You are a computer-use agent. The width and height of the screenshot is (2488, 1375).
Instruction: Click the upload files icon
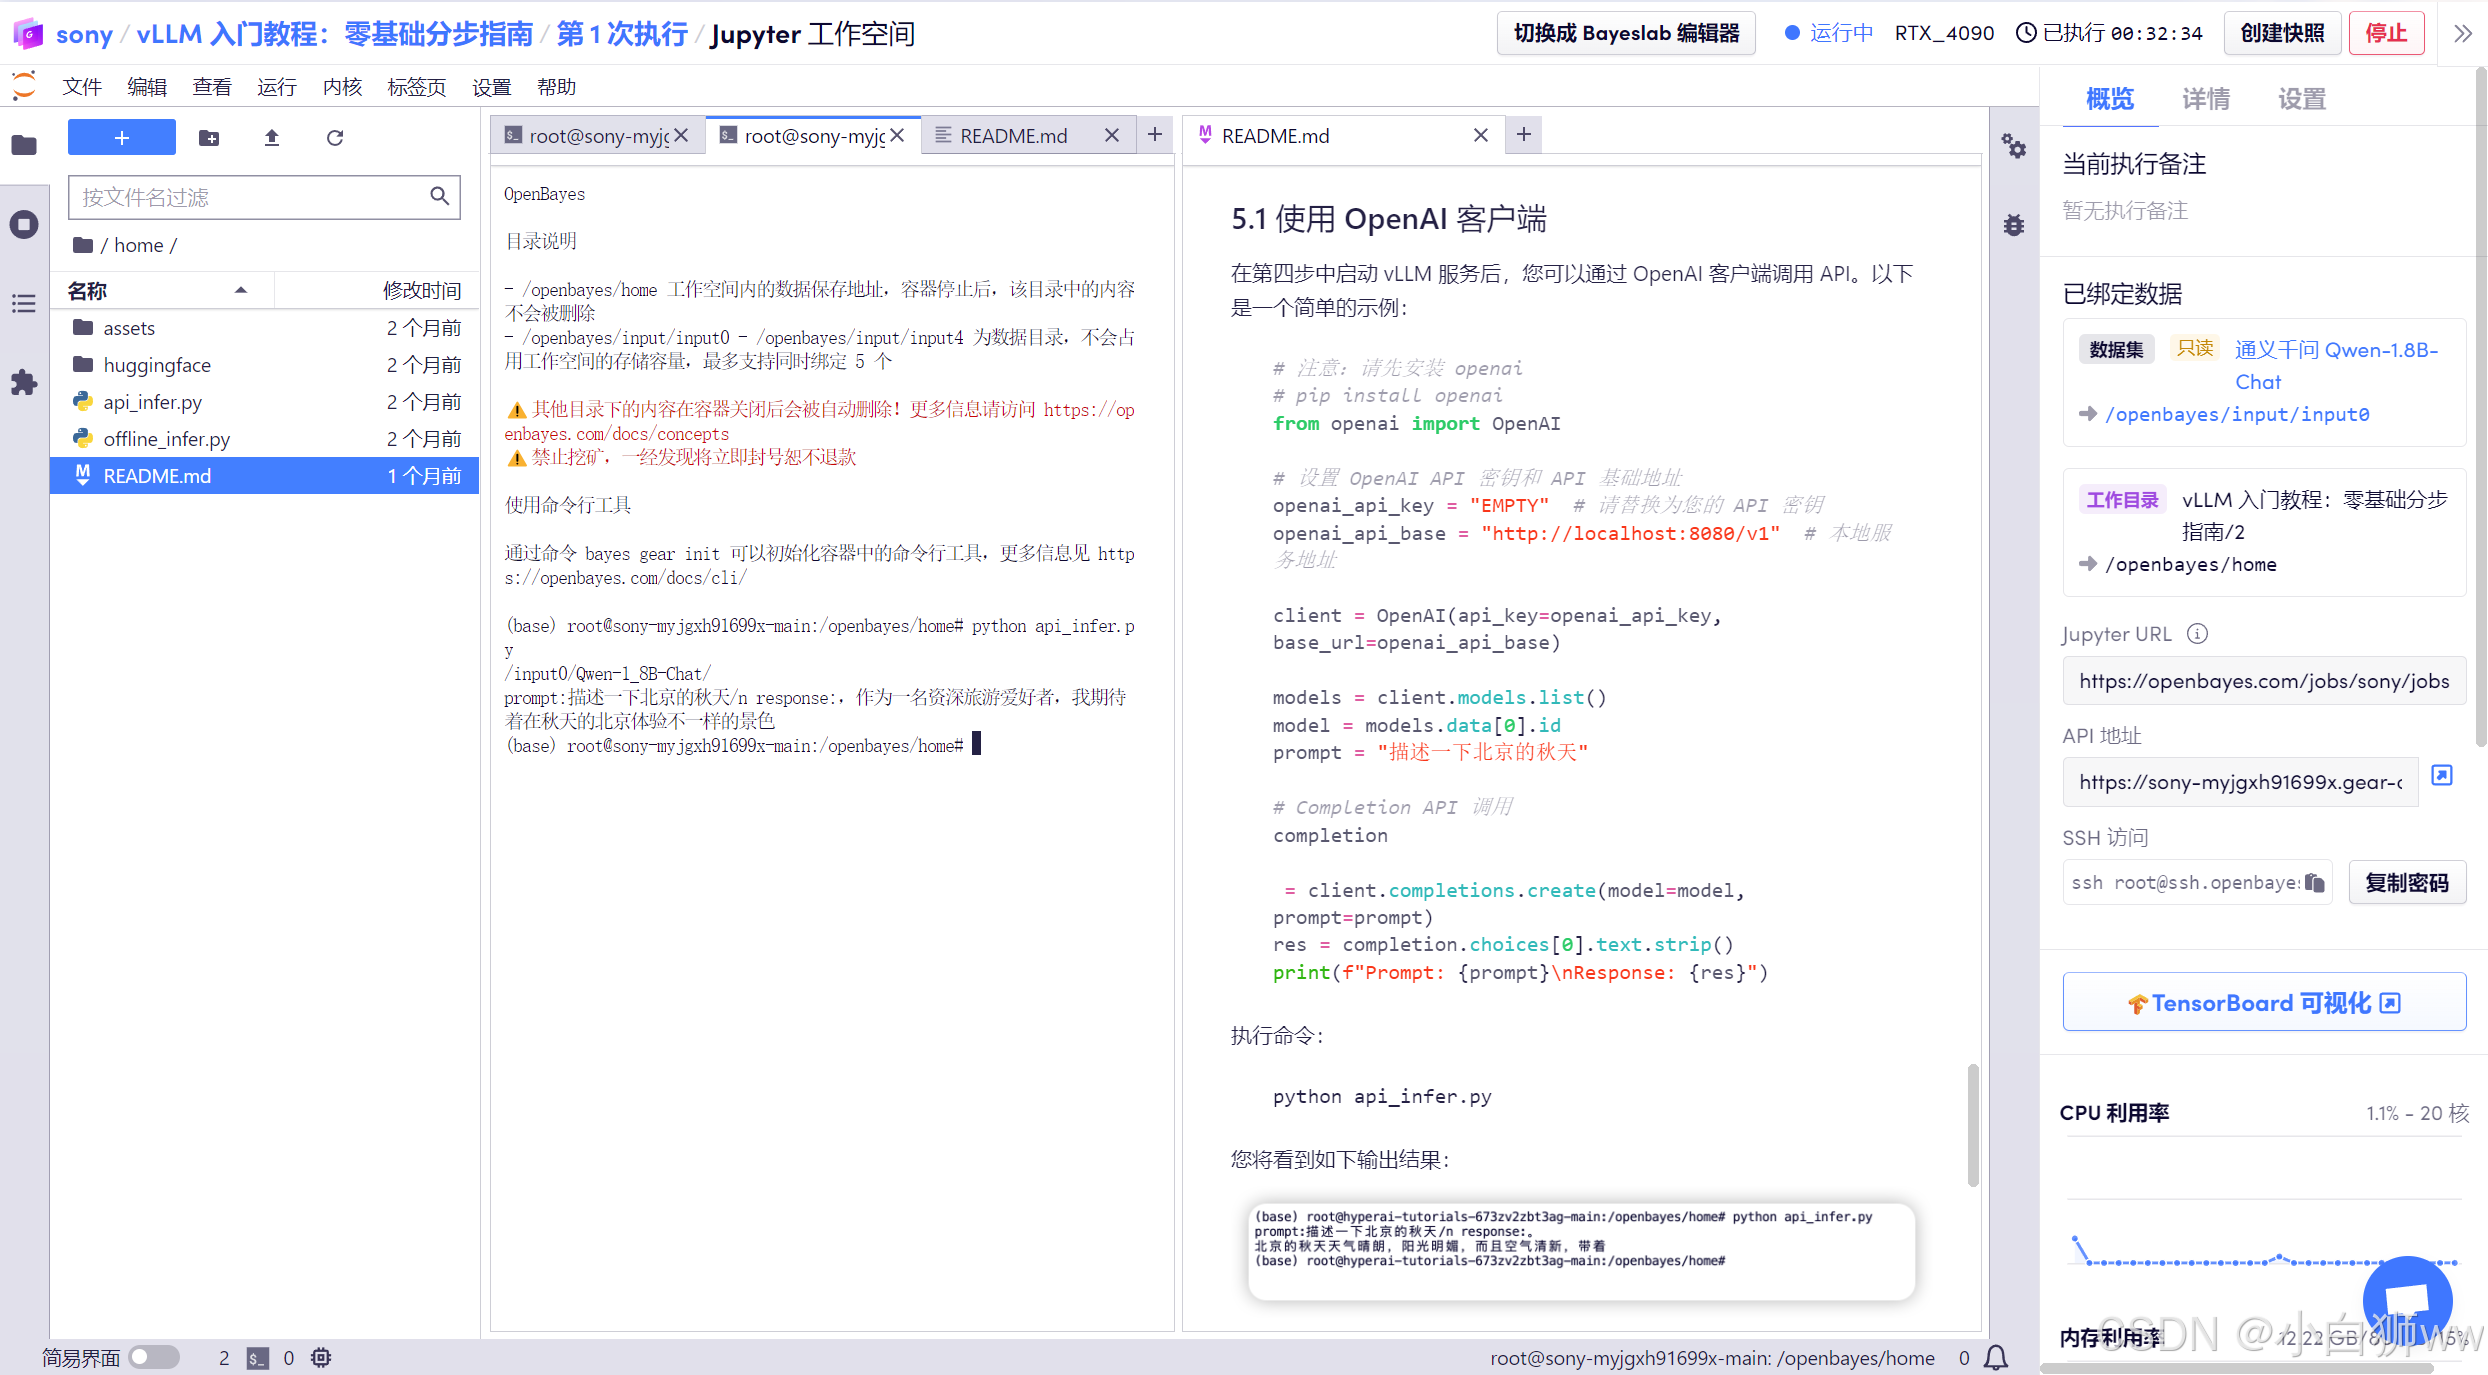(271, 138)
